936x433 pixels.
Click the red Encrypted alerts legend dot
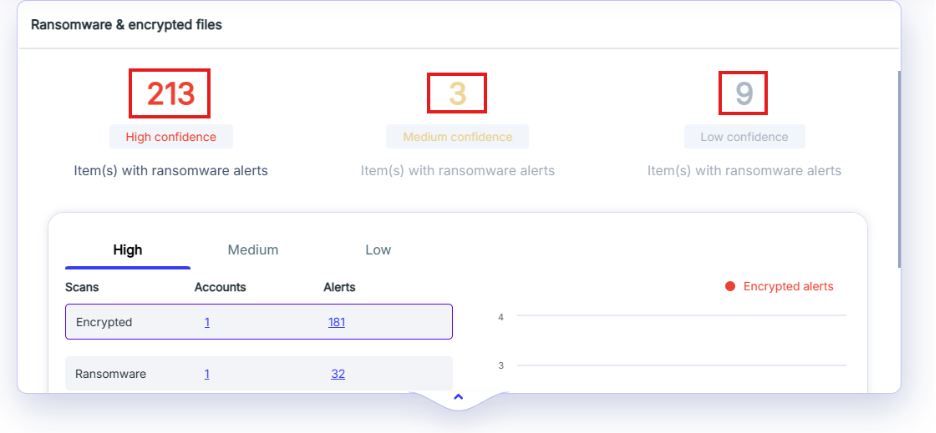point(729,287)
